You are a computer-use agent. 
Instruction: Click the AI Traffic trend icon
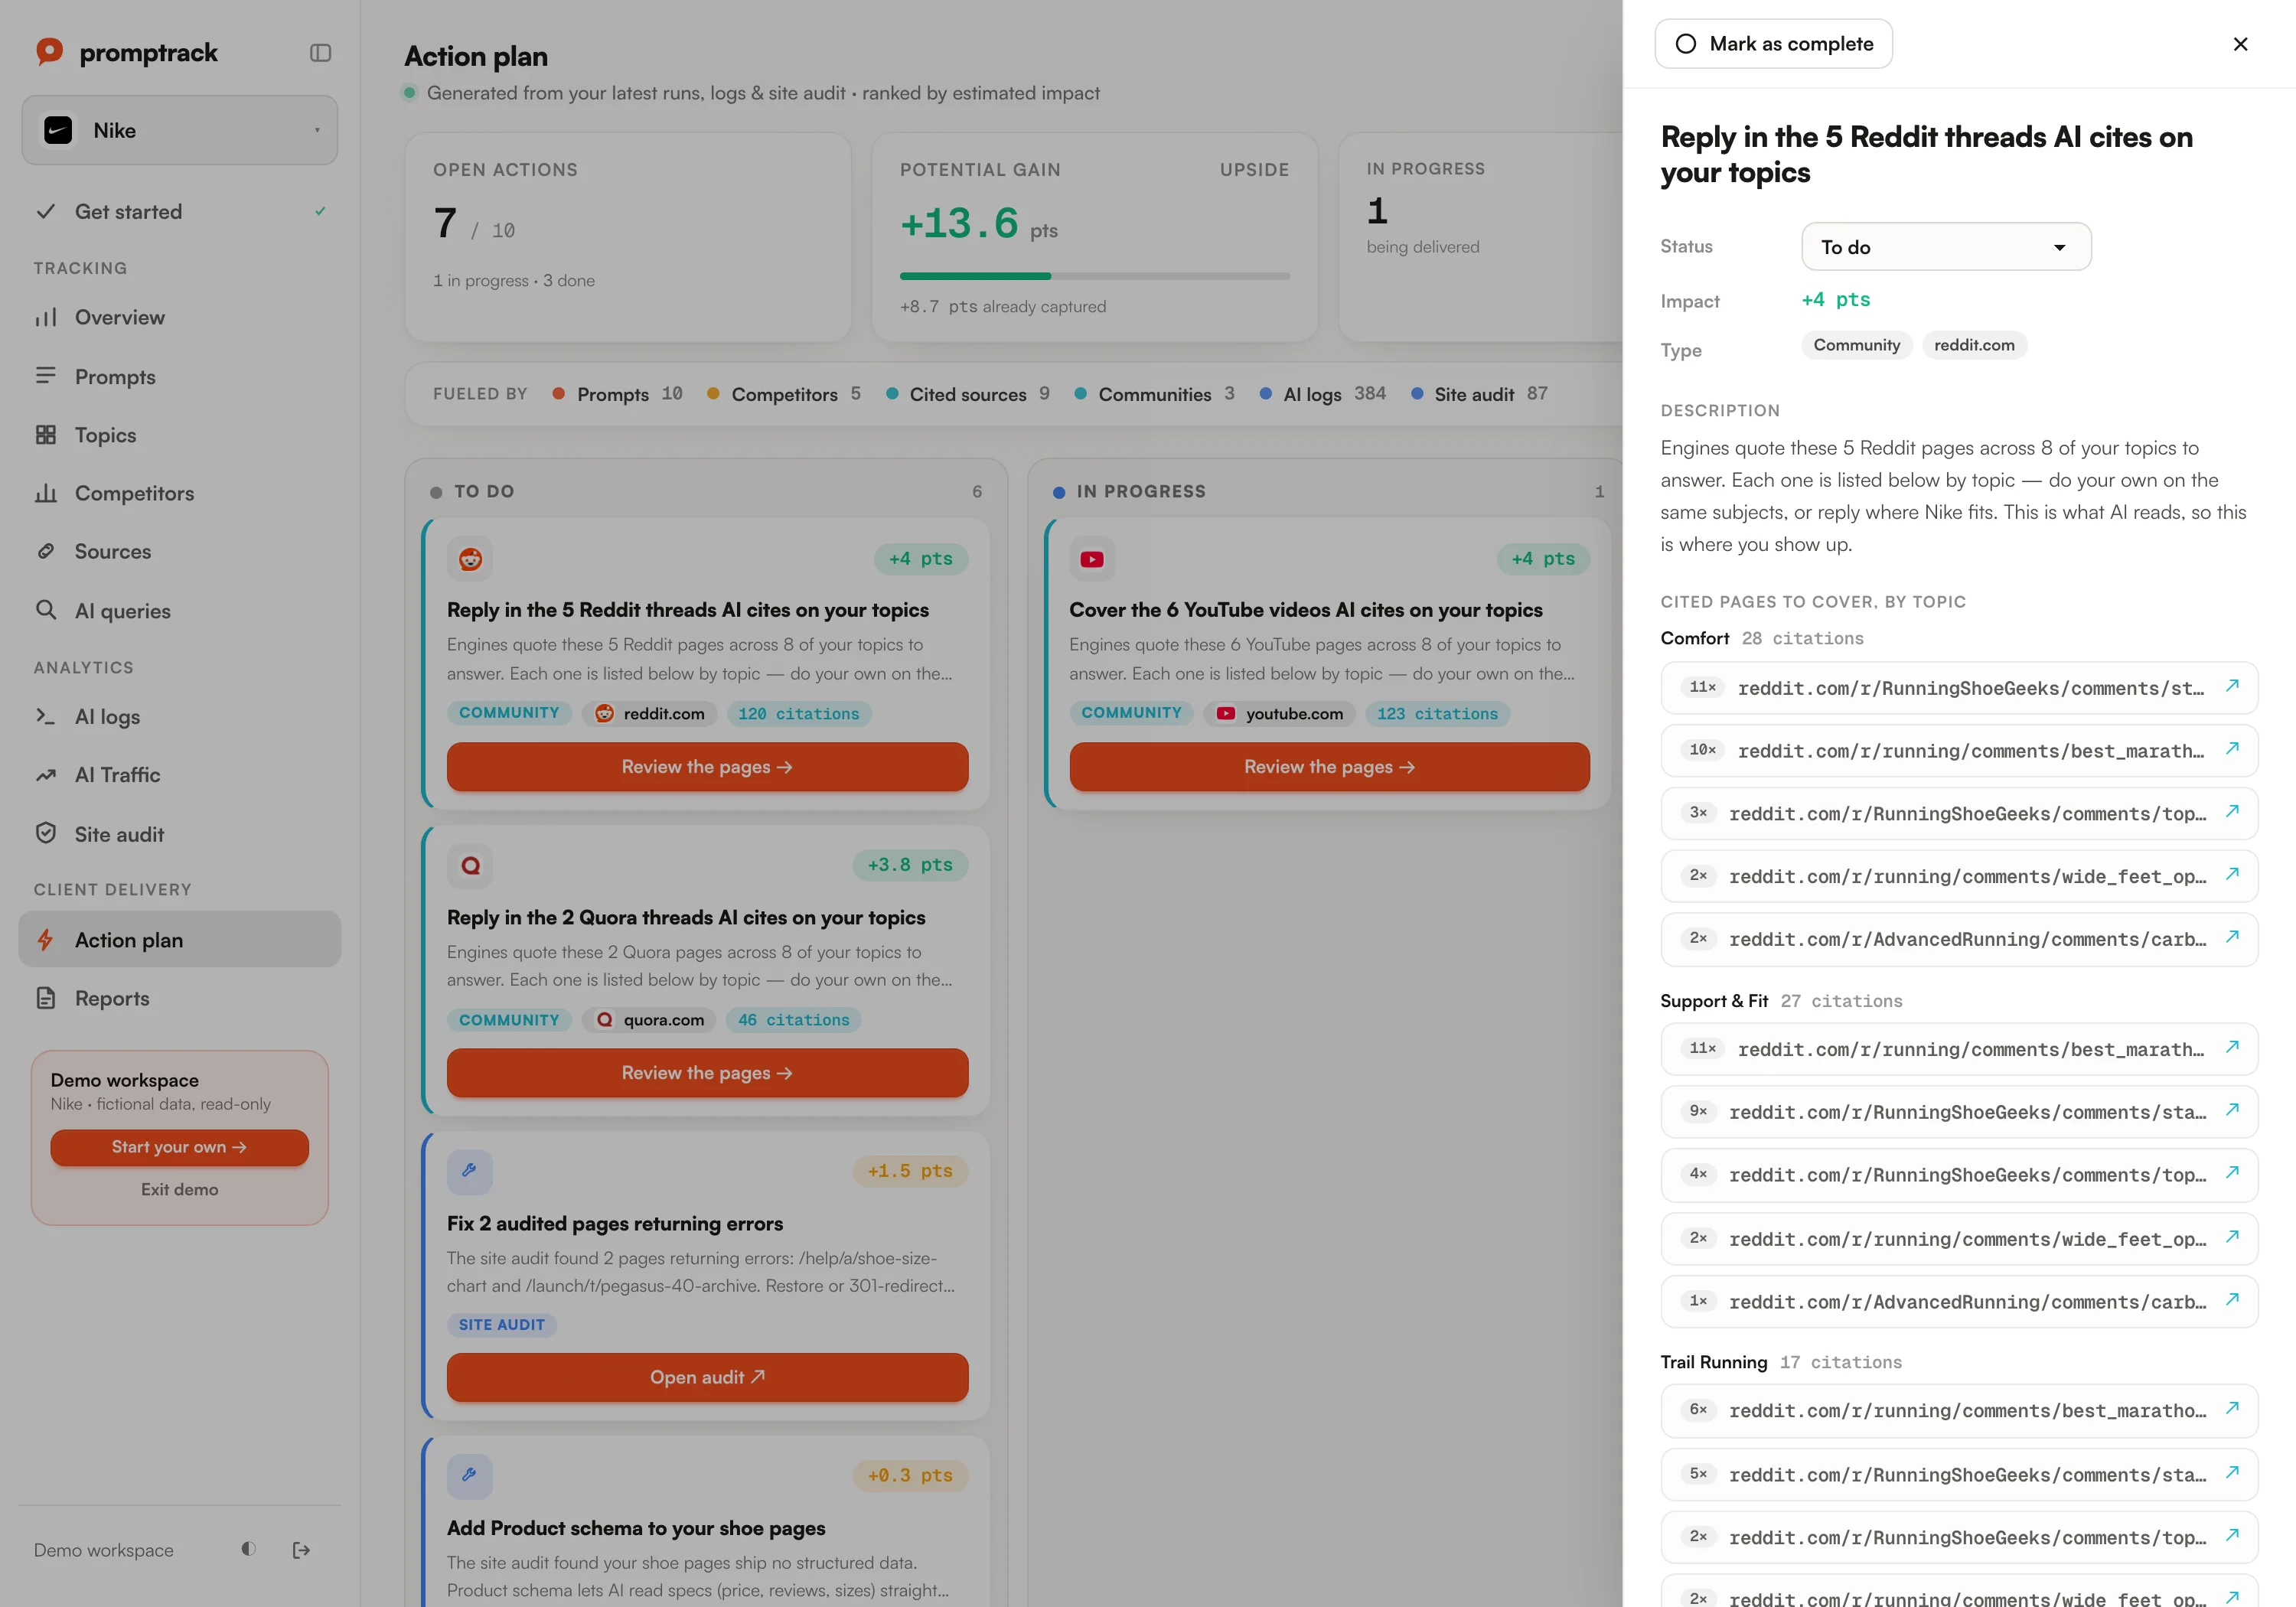(x=46, y=775)
